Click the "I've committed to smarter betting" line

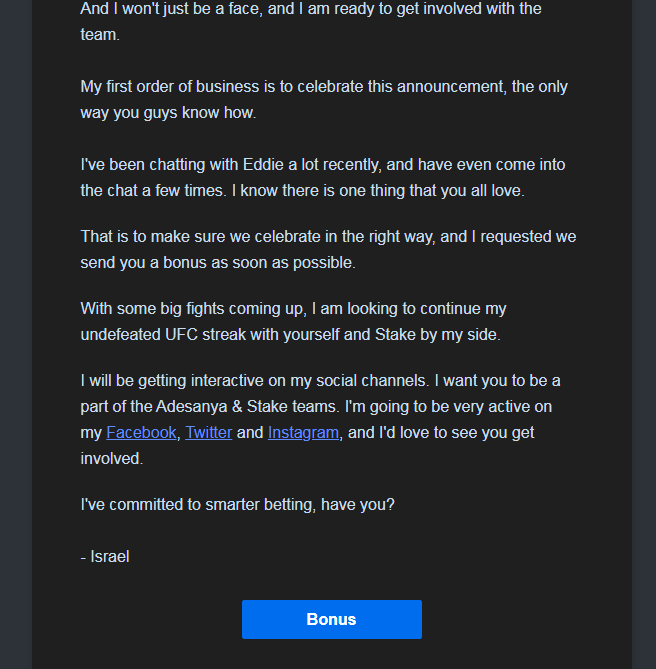(238, 505)
